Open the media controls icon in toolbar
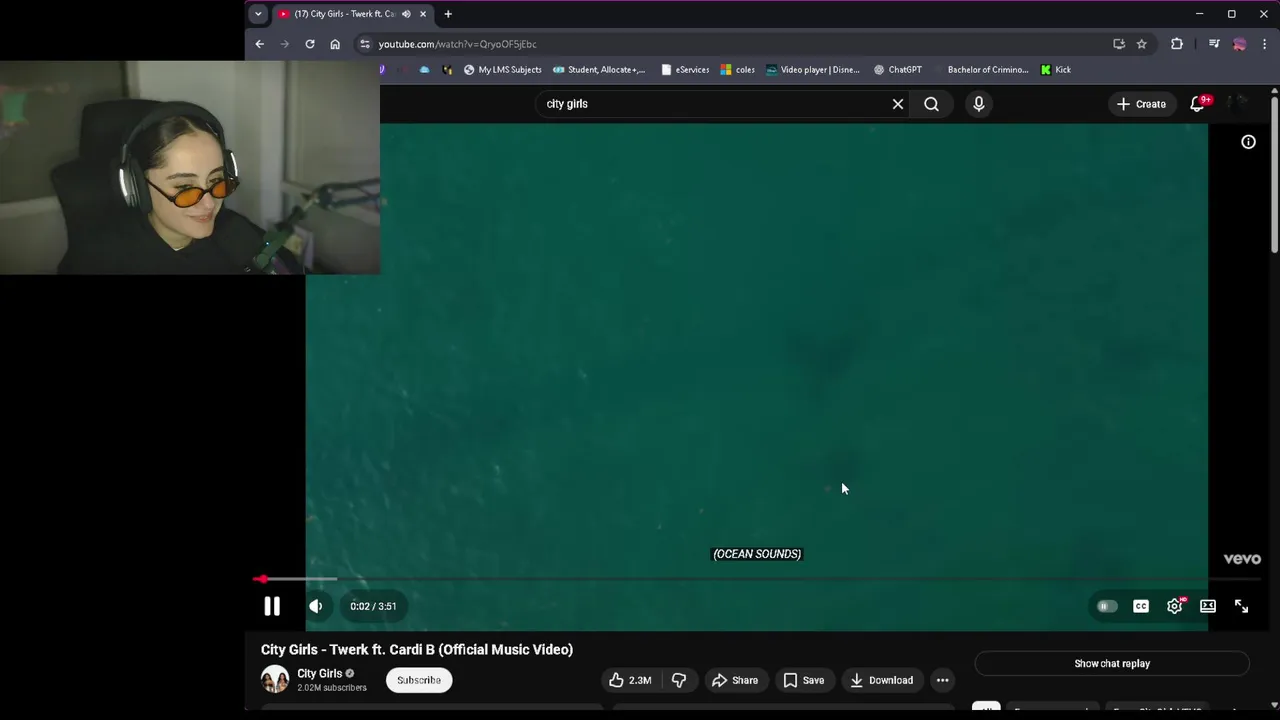Viewport: 1280px width, 720px height. [1214, 44]
